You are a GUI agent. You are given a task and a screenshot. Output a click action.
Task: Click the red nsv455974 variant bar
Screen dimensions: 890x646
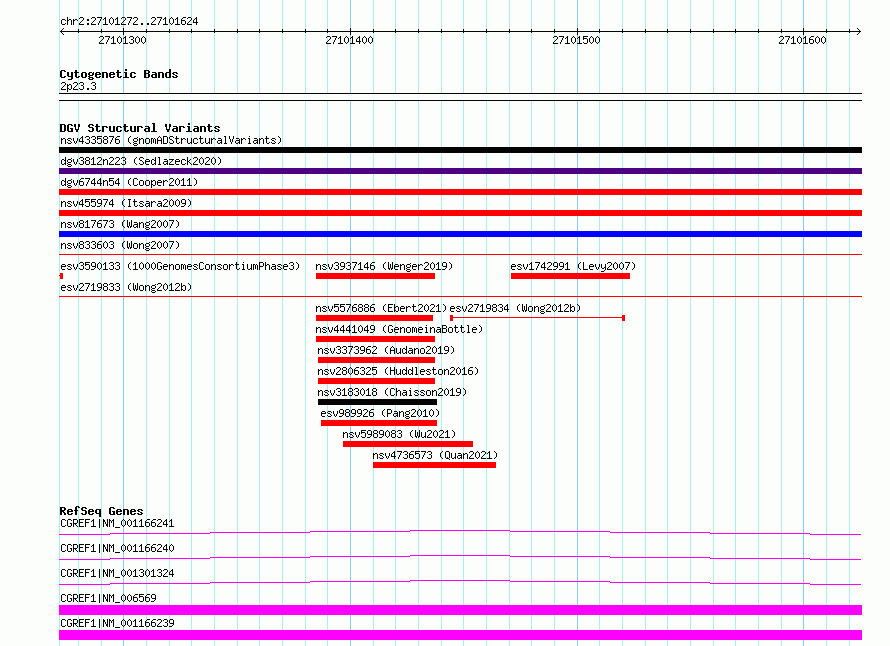[460, 213]
